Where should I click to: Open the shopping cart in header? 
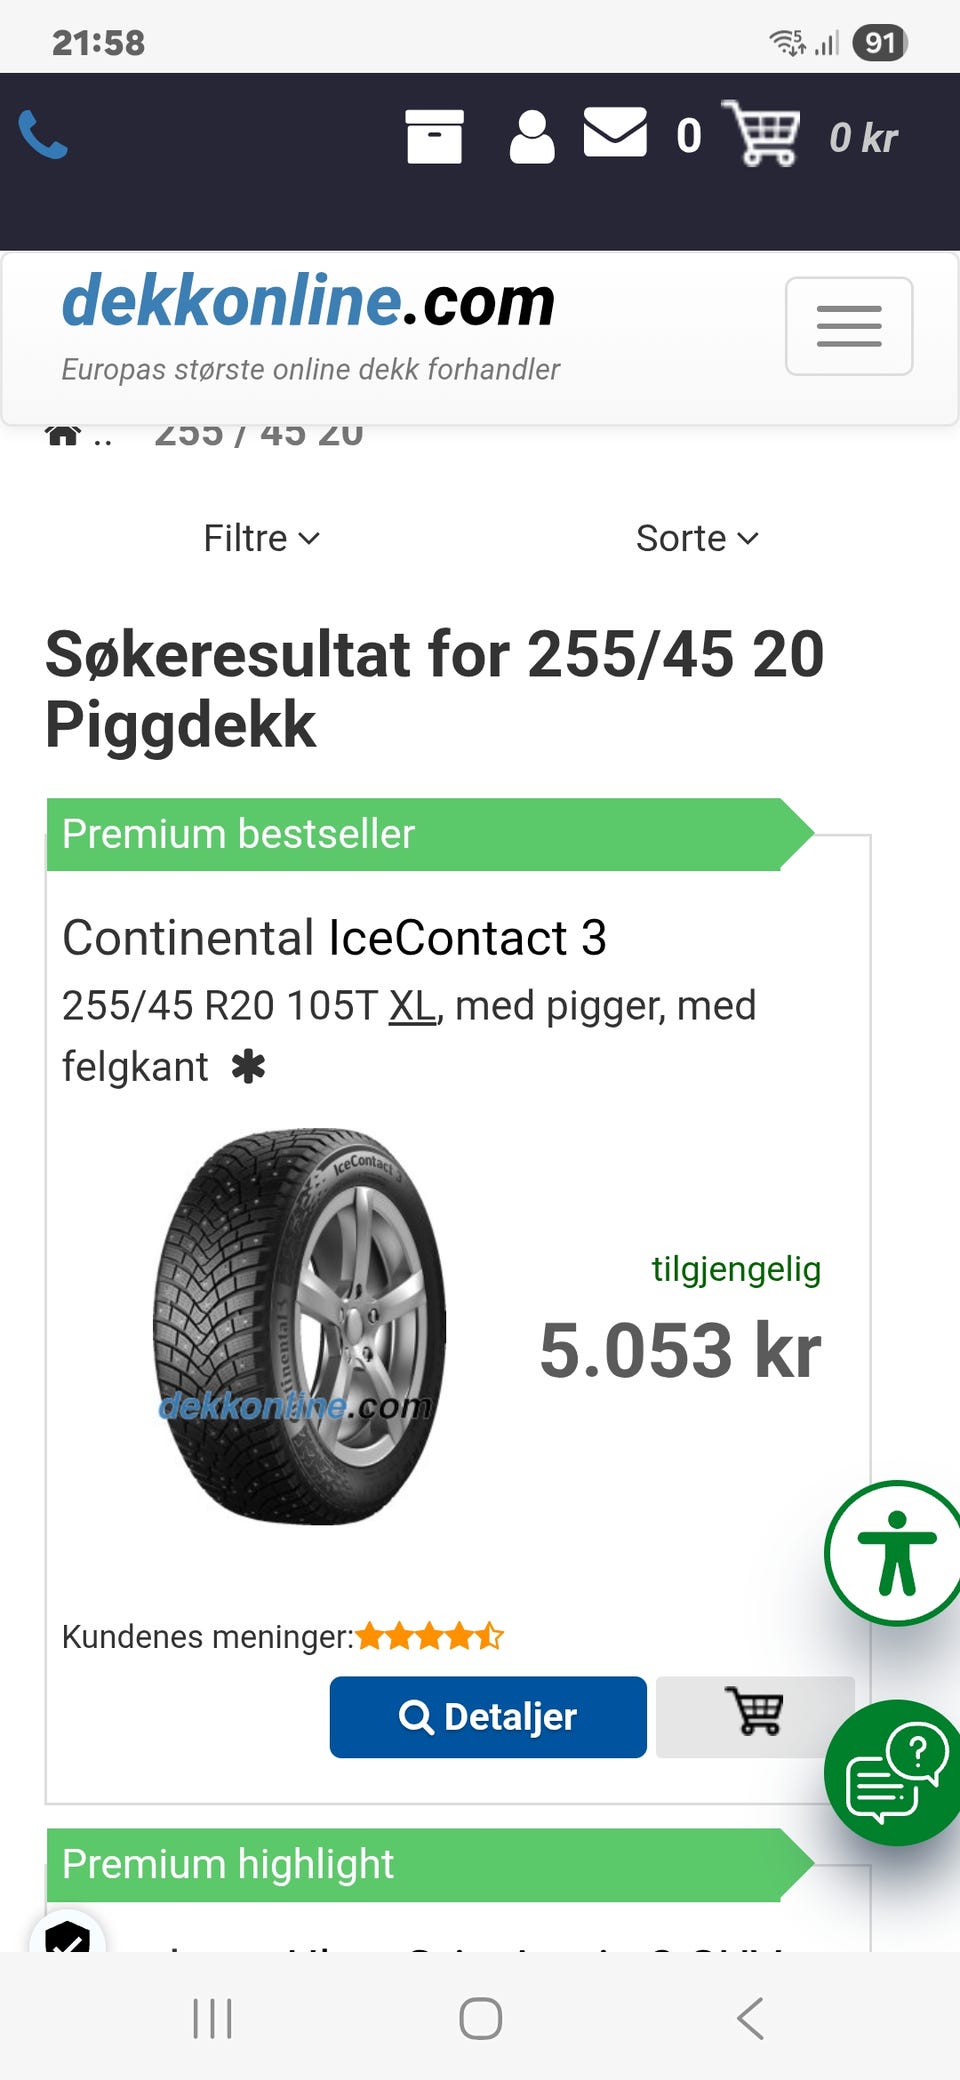point(762,134)
